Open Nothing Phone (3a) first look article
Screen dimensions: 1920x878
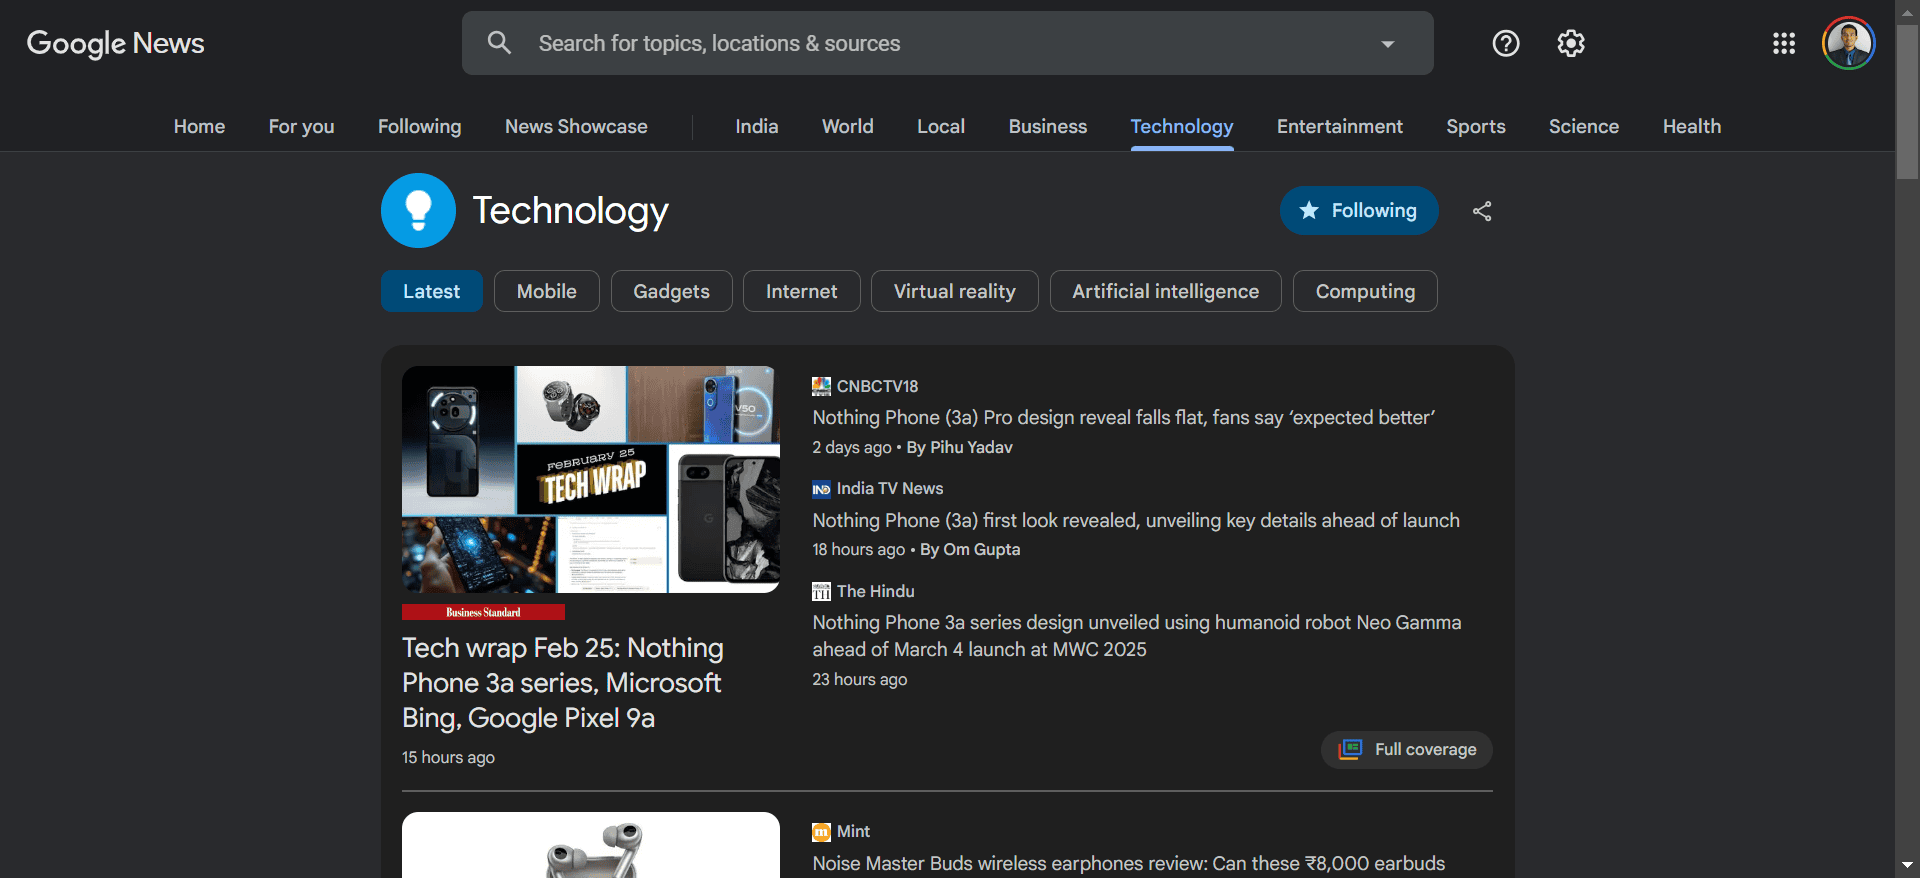[1135, 520]
